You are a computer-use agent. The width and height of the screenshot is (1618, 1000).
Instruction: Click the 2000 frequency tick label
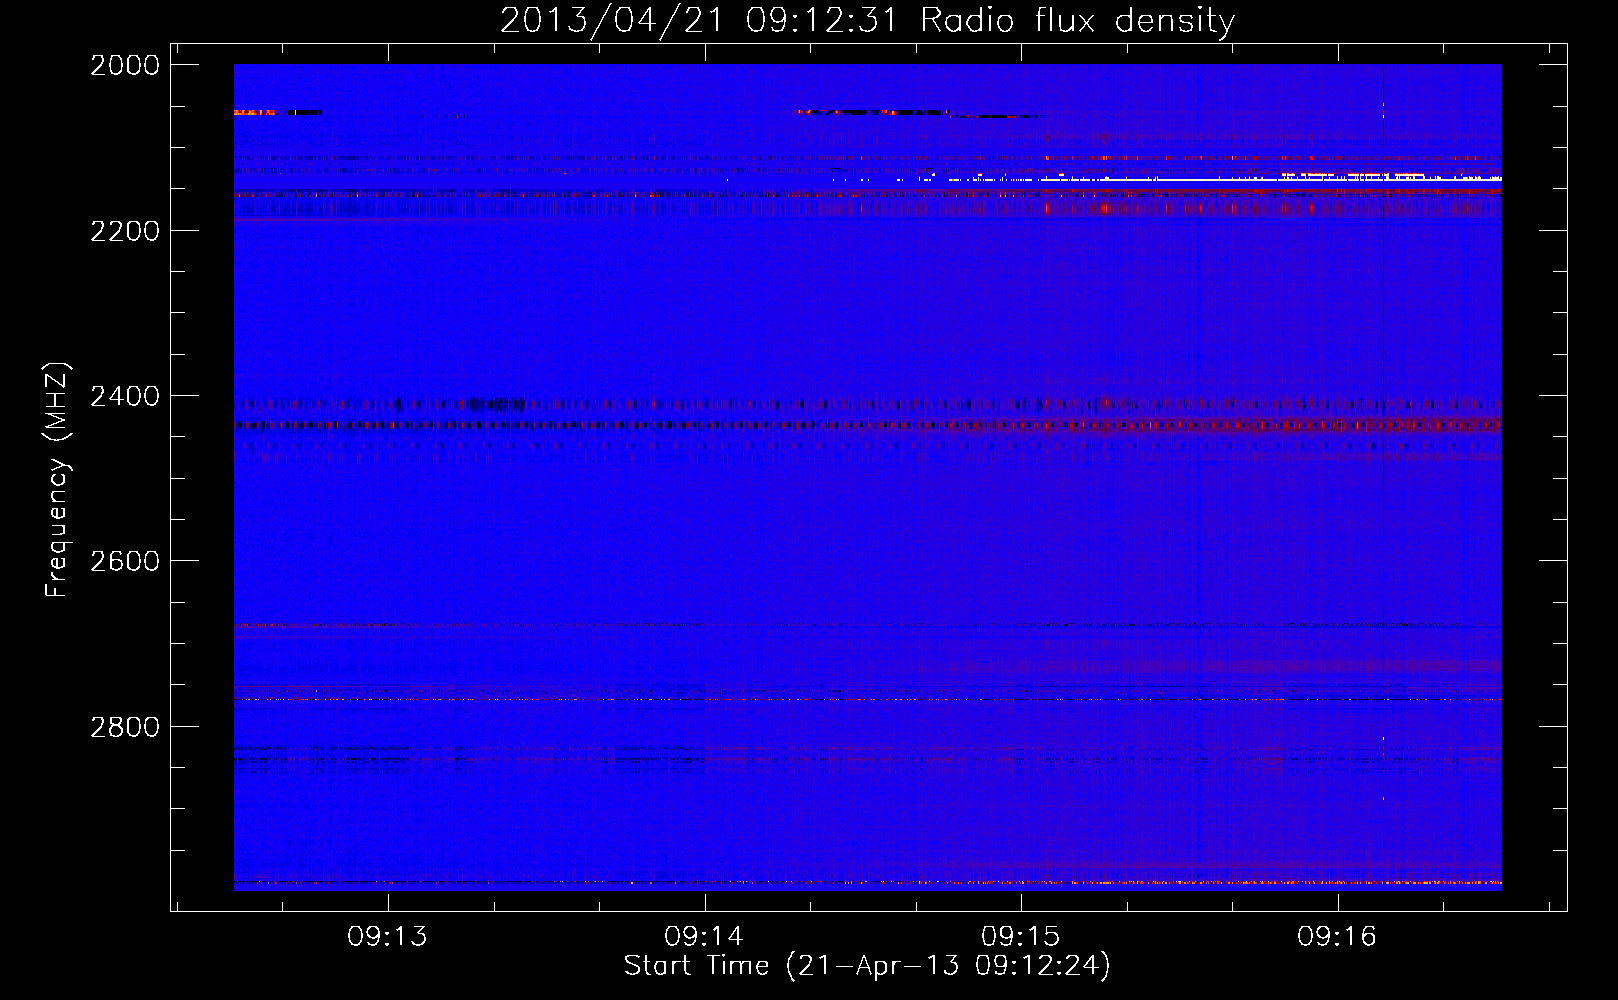coord(125,65)
